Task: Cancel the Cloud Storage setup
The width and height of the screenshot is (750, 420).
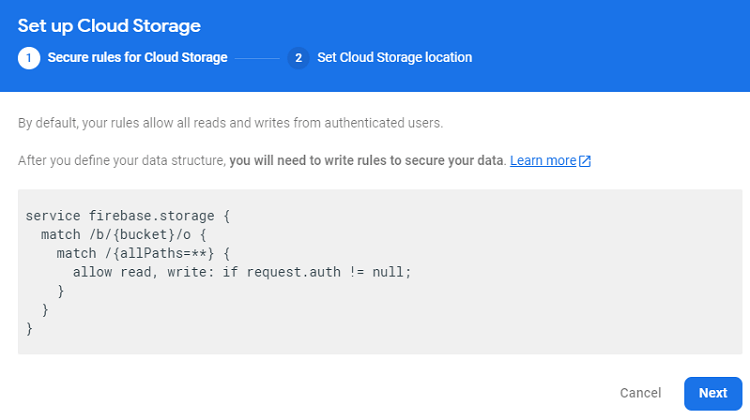Action: (640, 393)
